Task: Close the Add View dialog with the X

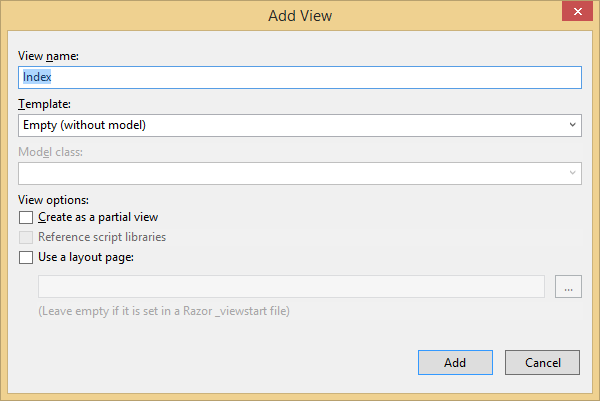Action: 577,11
